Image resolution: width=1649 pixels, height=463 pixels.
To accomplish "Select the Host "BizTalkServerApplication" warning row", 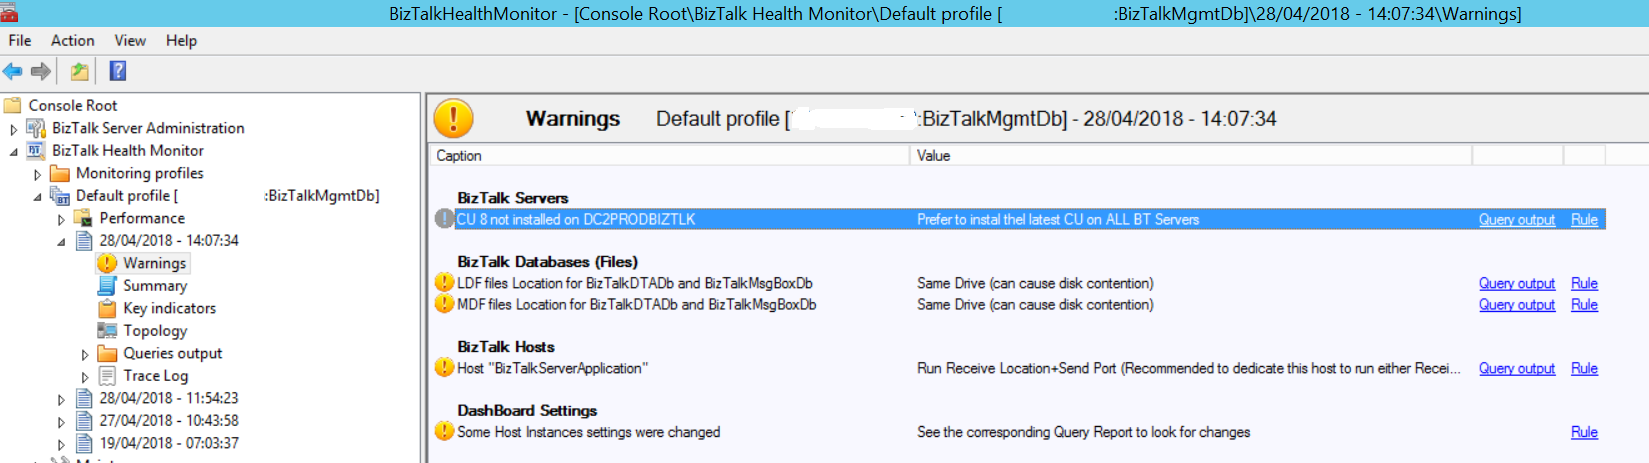I will click(x=1020, y=368).
